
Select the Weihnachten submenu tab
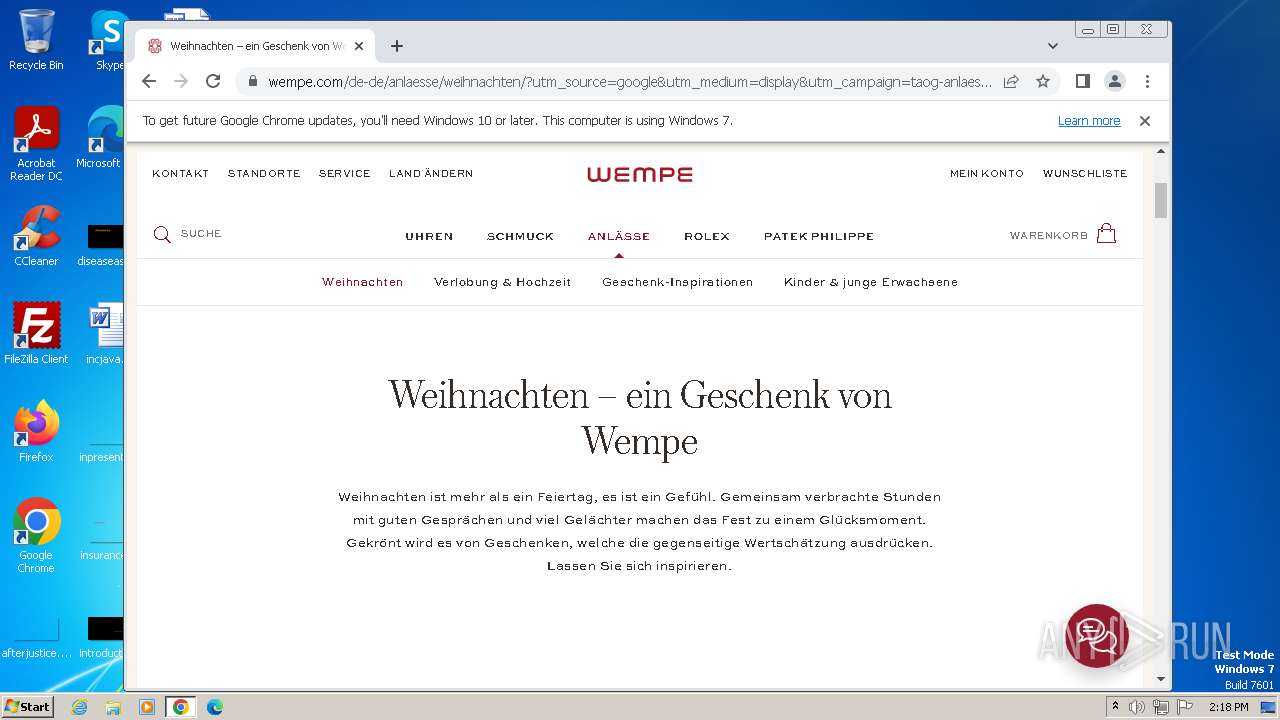pos(363,283)
